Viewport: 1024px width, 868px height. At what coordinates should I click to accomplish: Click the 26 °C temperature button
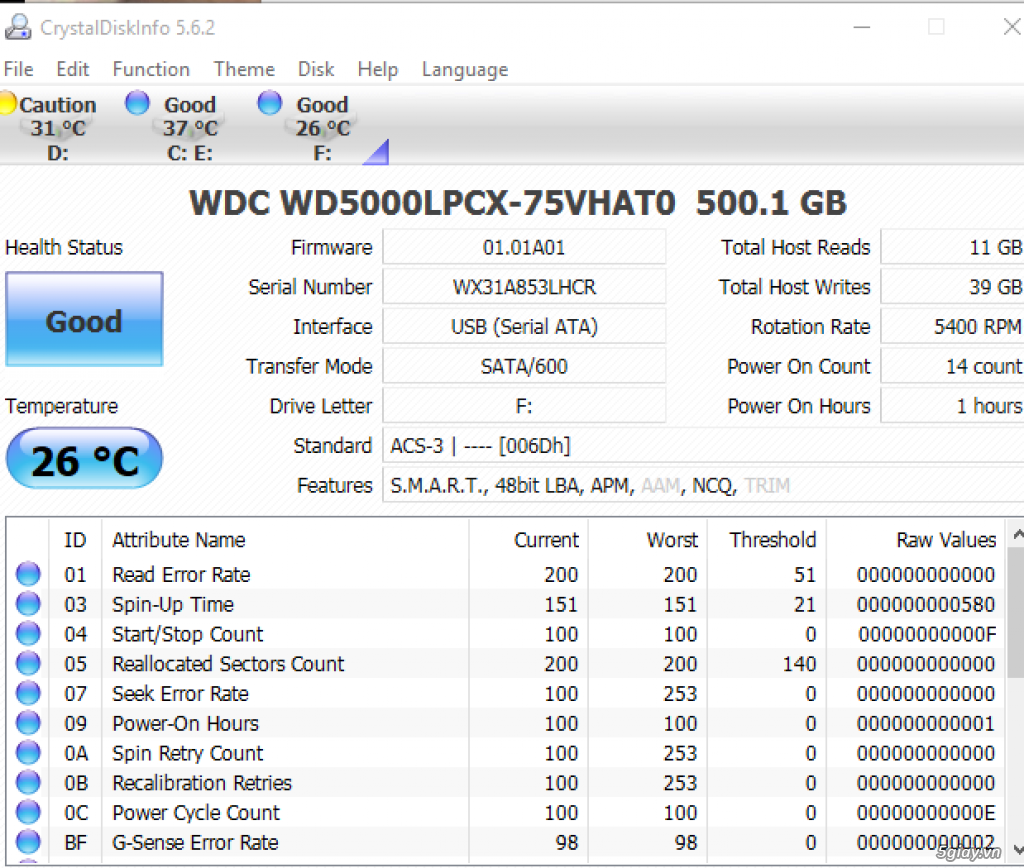84,459
